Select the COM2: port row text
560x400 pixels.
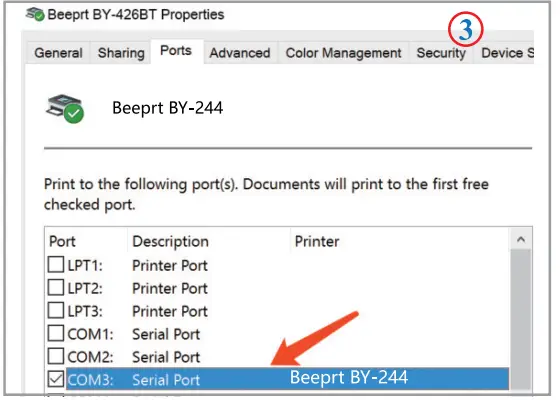click(x=90, y=357)
